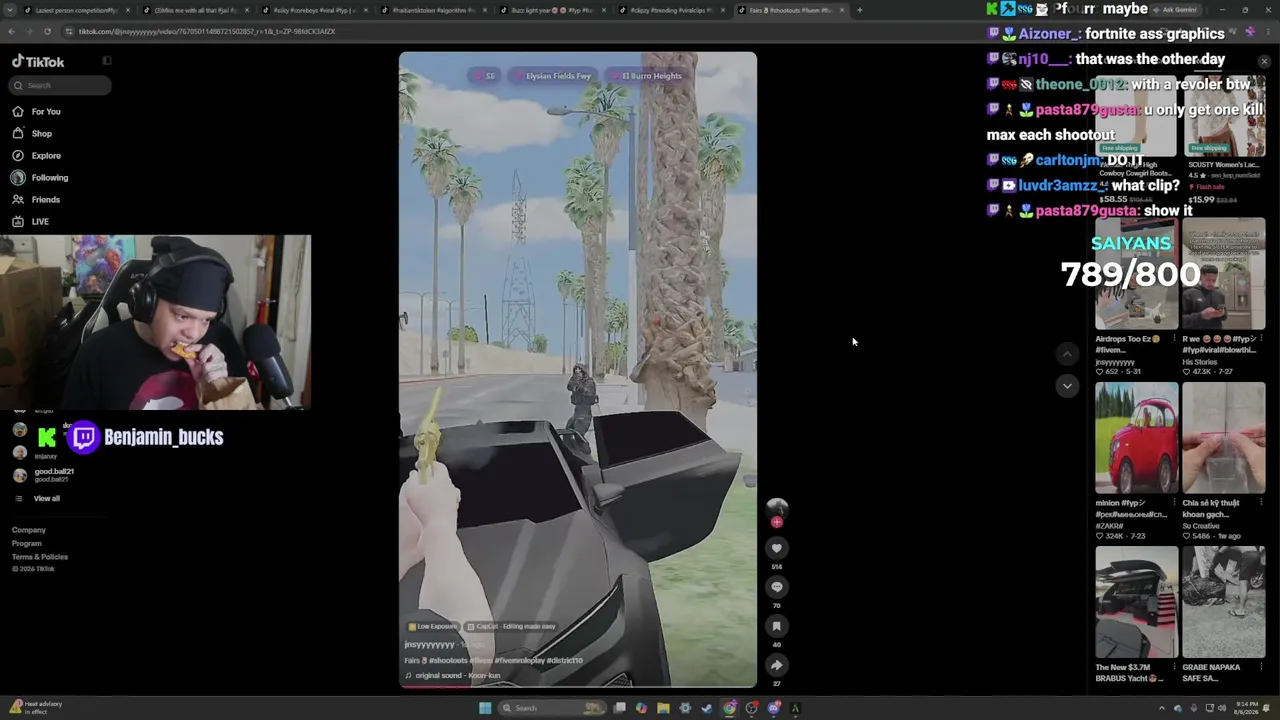The height and width of the screenshot is (720, 1280).
Task: Share the video with arrow icon
Action: (x=776, y=665)
